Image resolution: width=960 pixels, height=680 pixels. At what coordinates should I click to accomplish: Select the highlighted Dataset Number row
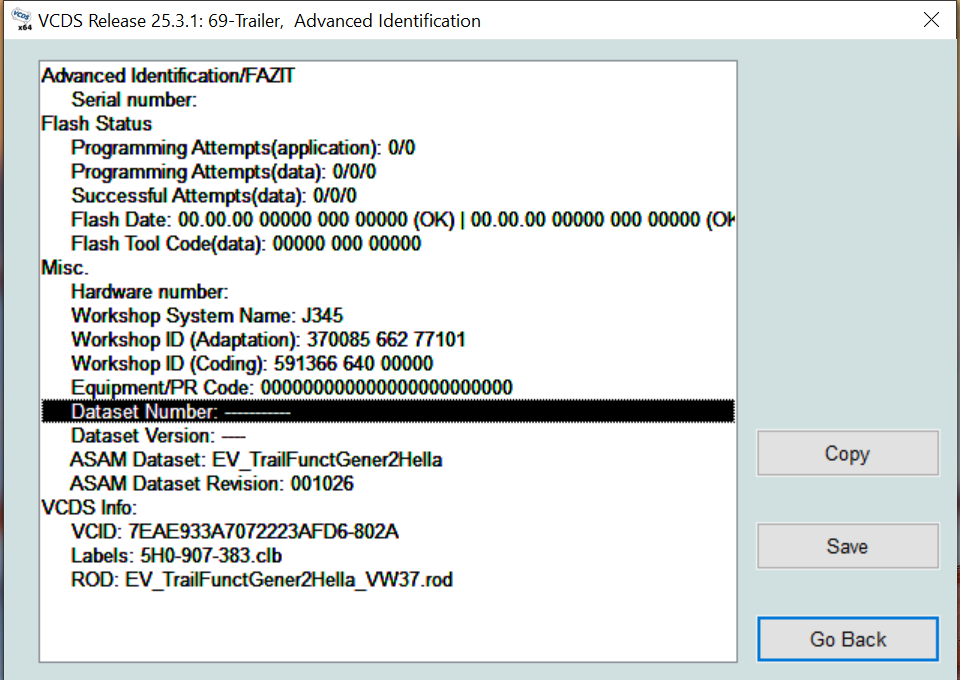coord(388,411)
